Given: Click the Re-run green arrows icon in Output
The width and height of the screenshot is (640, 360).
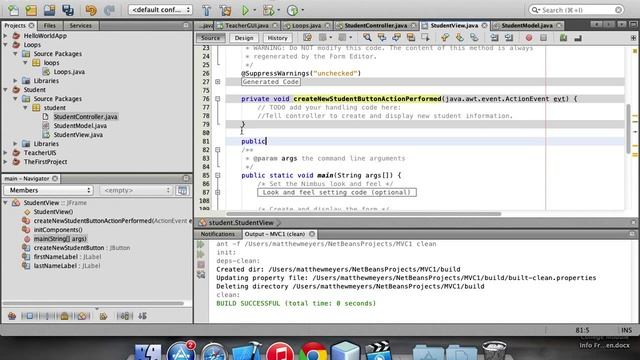Looking at the screenshot, I should pyautogui.click(x=201, y=244).
